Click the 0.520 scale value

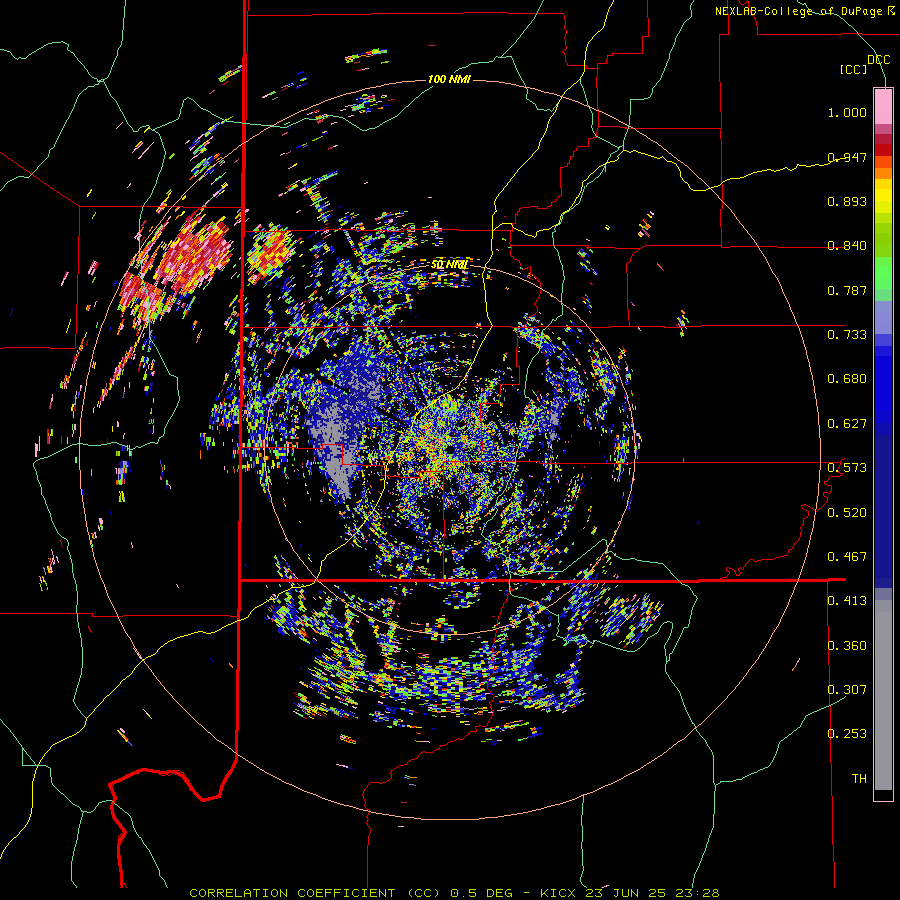[x=847, y=513]
